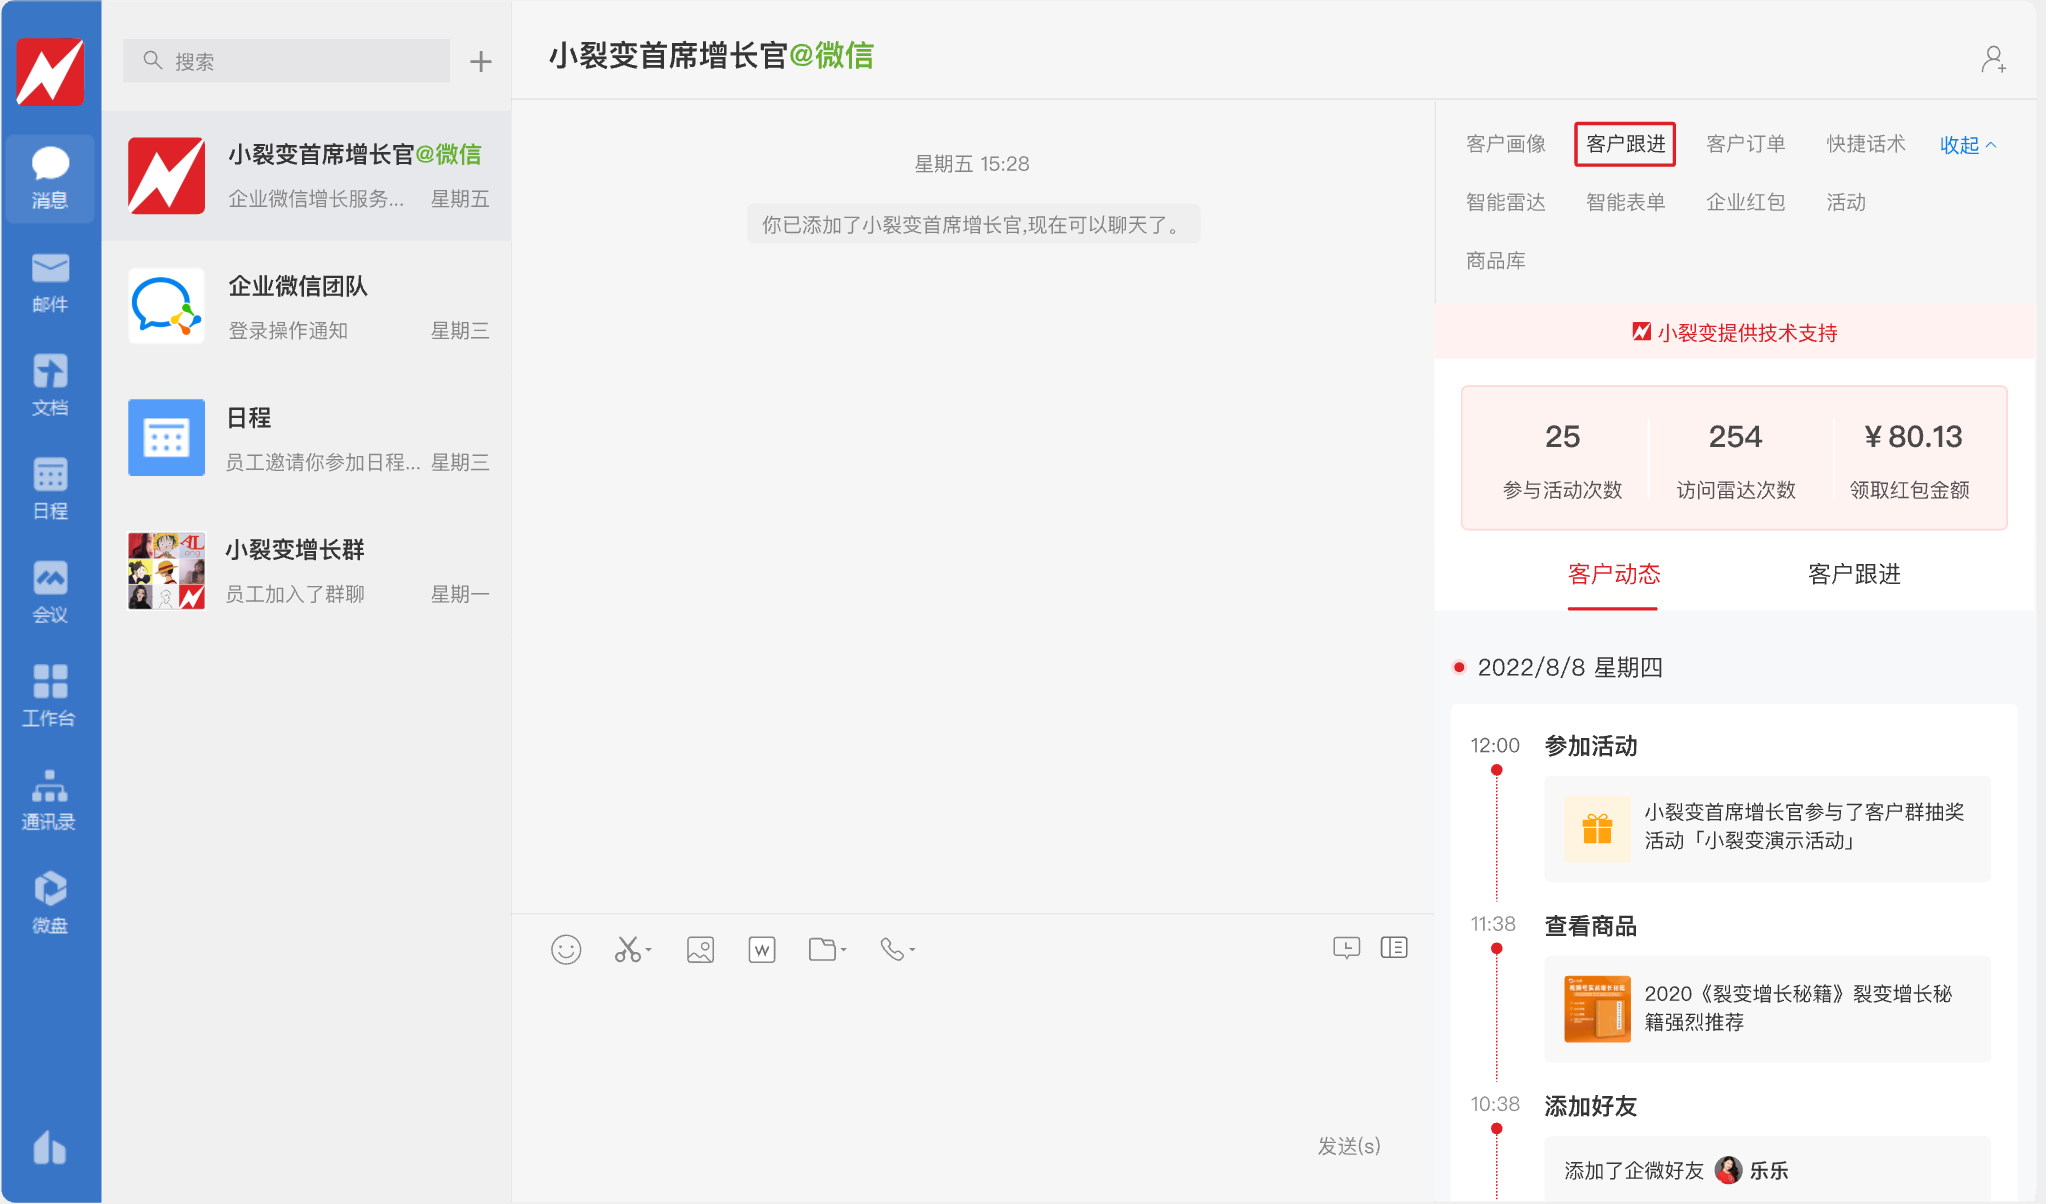The image size is (2046, 1204).
Task: Click the chat history clock icon
Action: (1347, 947)
